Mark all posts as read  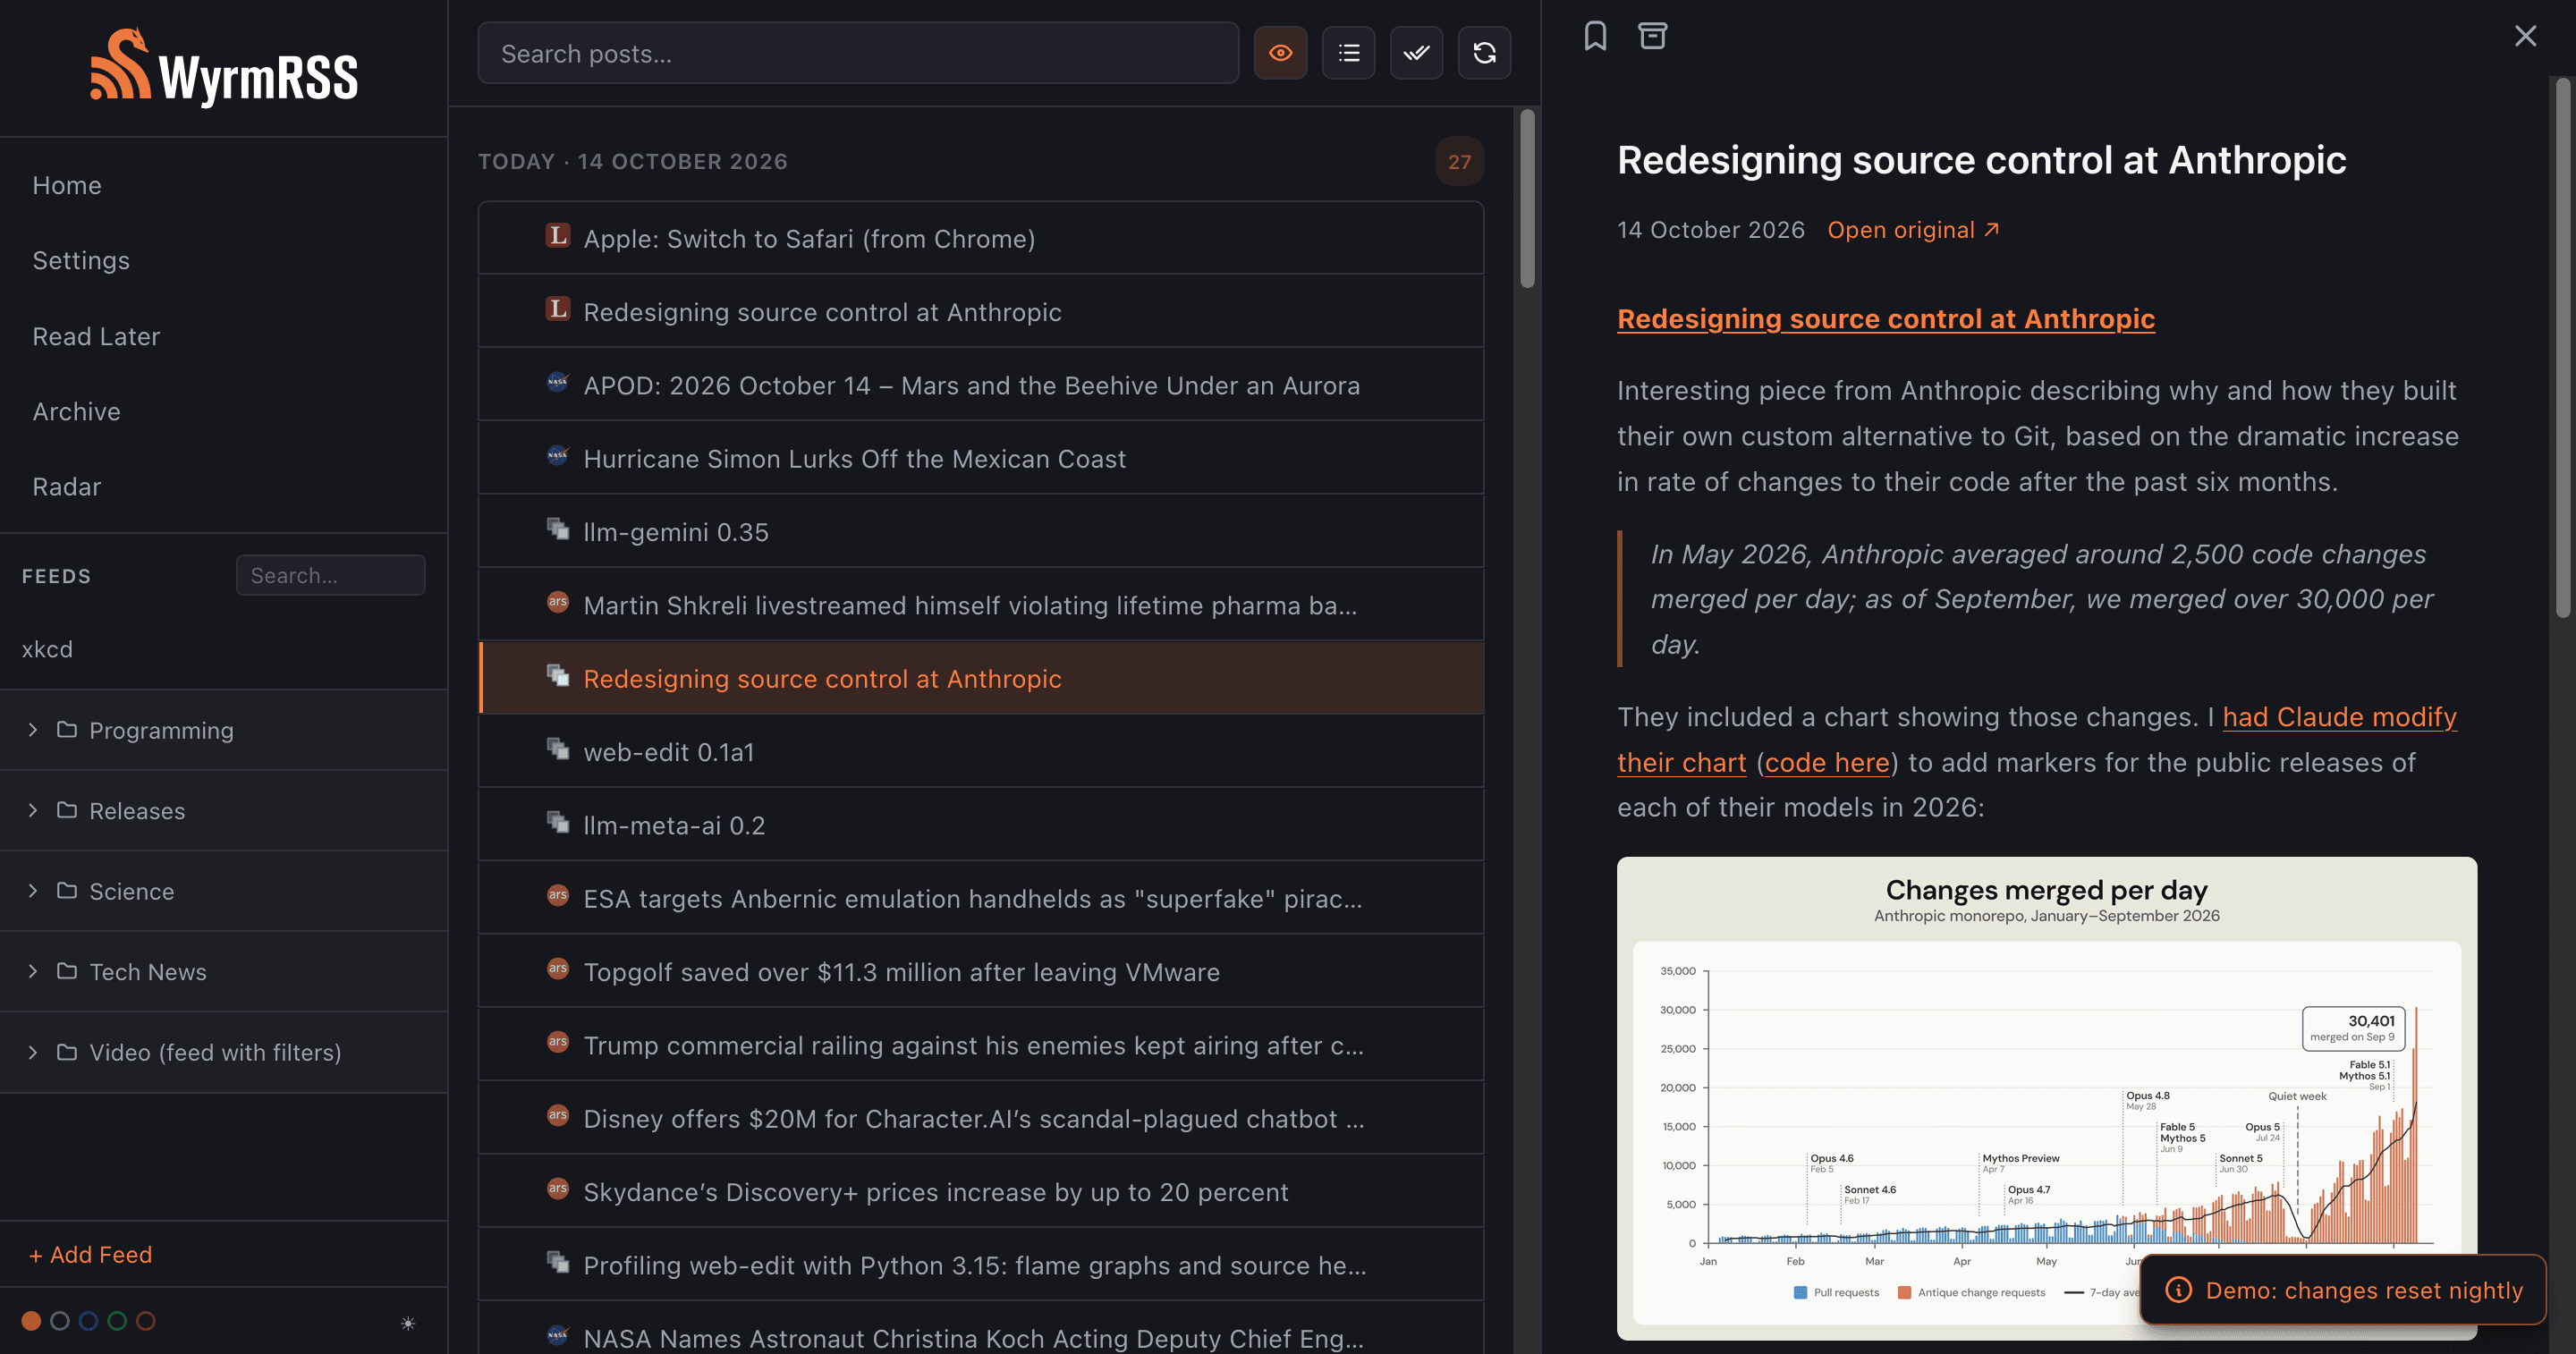tap(1416, 53)
